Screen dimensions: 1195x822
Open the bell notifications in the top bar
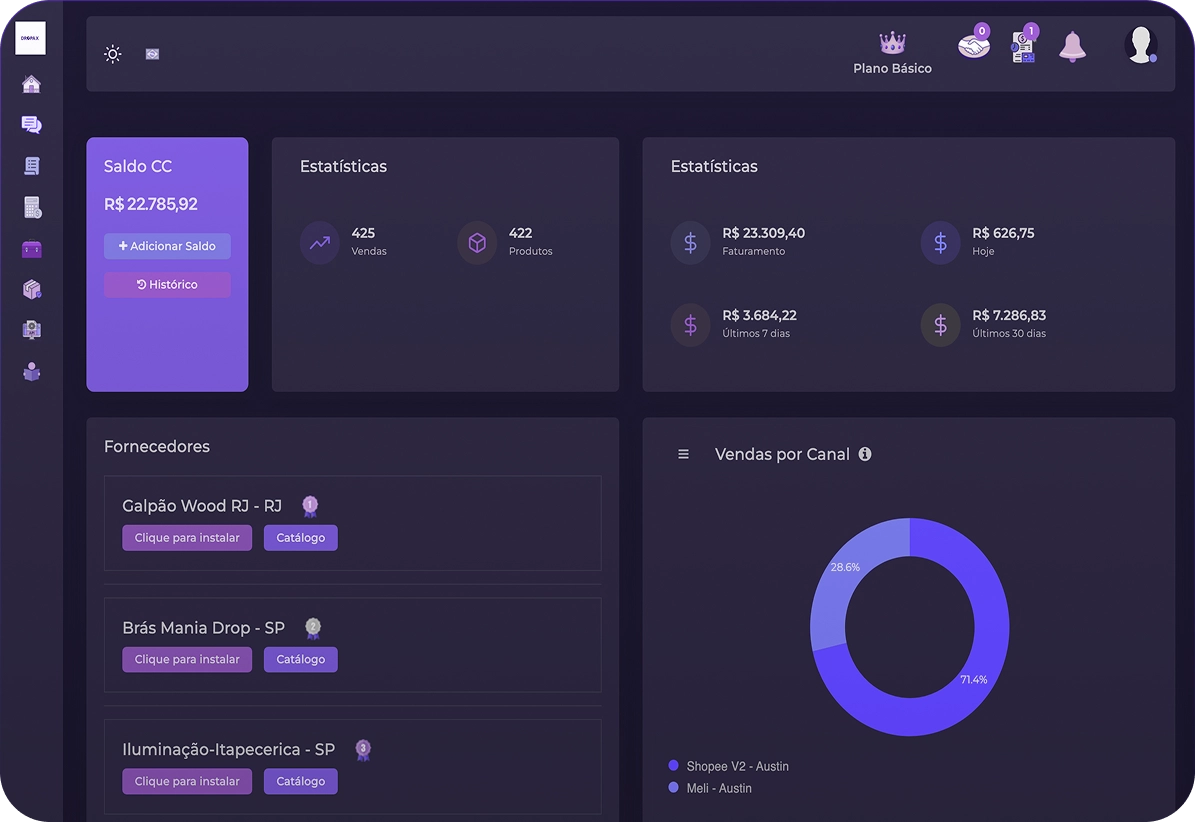[x=1073, y=47]
